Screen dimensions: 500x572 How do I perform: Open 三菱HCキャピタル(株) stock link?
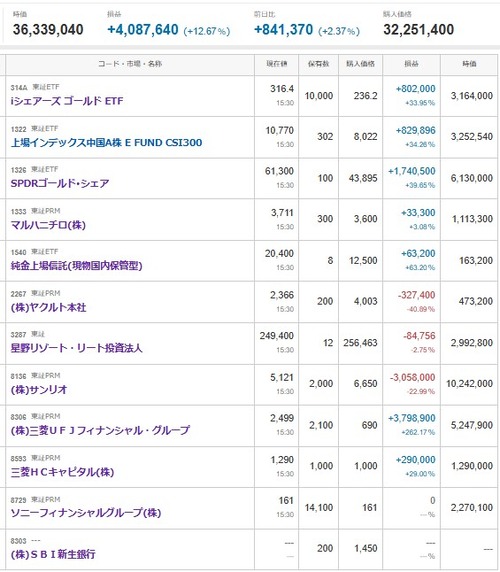click(x=62, y=472)
